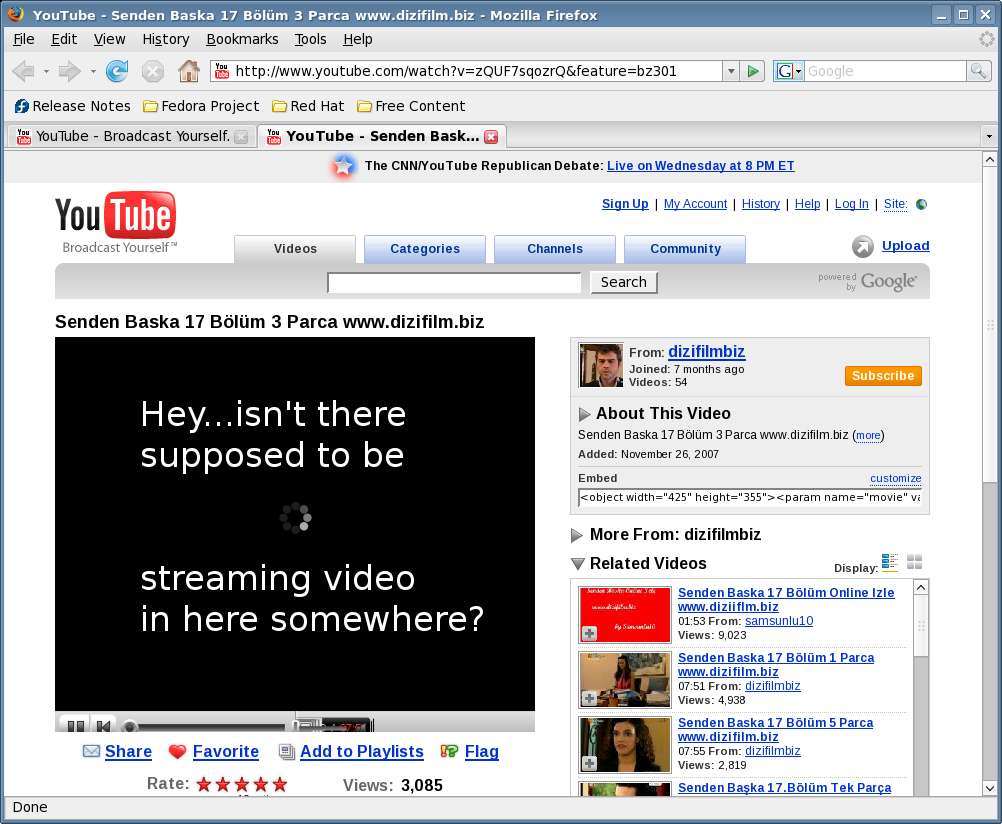
Task: Open the Edit menu
Action: click(64, 40)
